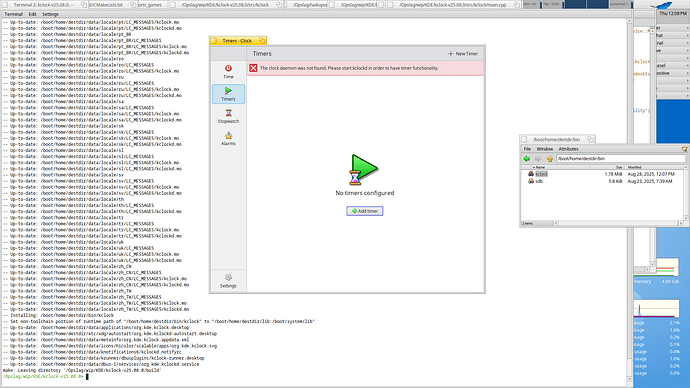Viewport: 690px width, 388px height.
Task: Open the Alarms page in Clock sidebar
Action: pyautogui.click(x=228, y=138)
